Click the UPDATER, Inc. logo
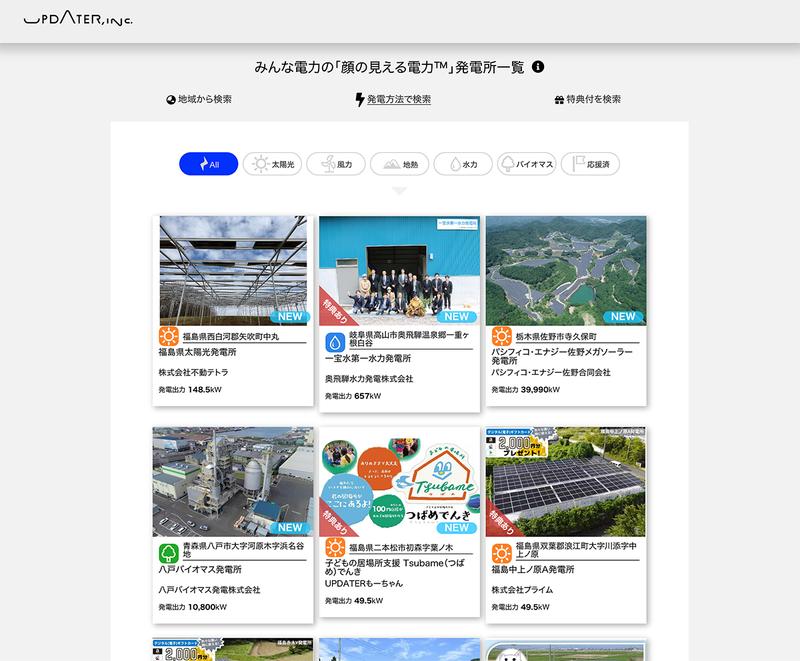This screenshot has width=800, height=661. [x=78, y=19]
